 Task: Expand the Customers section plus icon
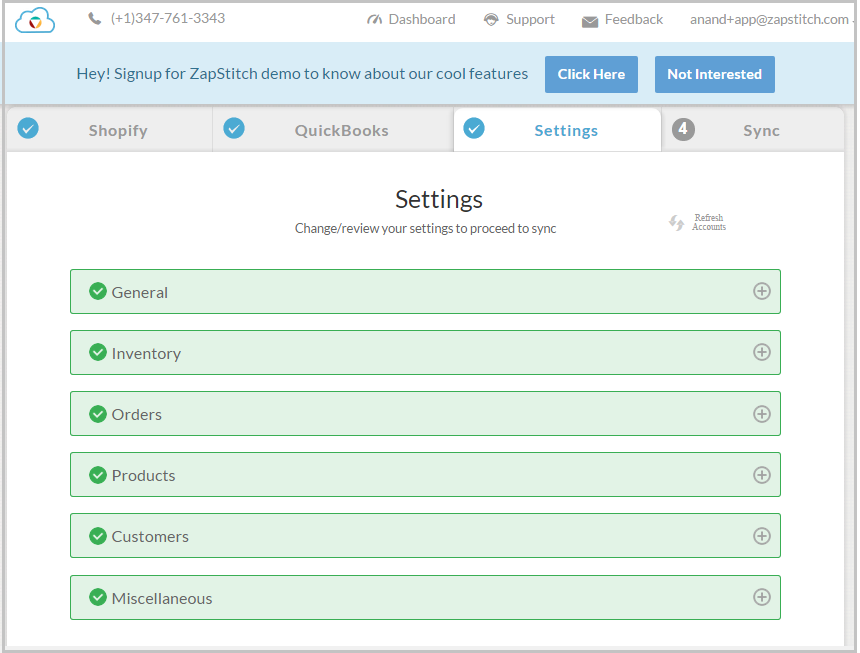[x=761, y=536]
